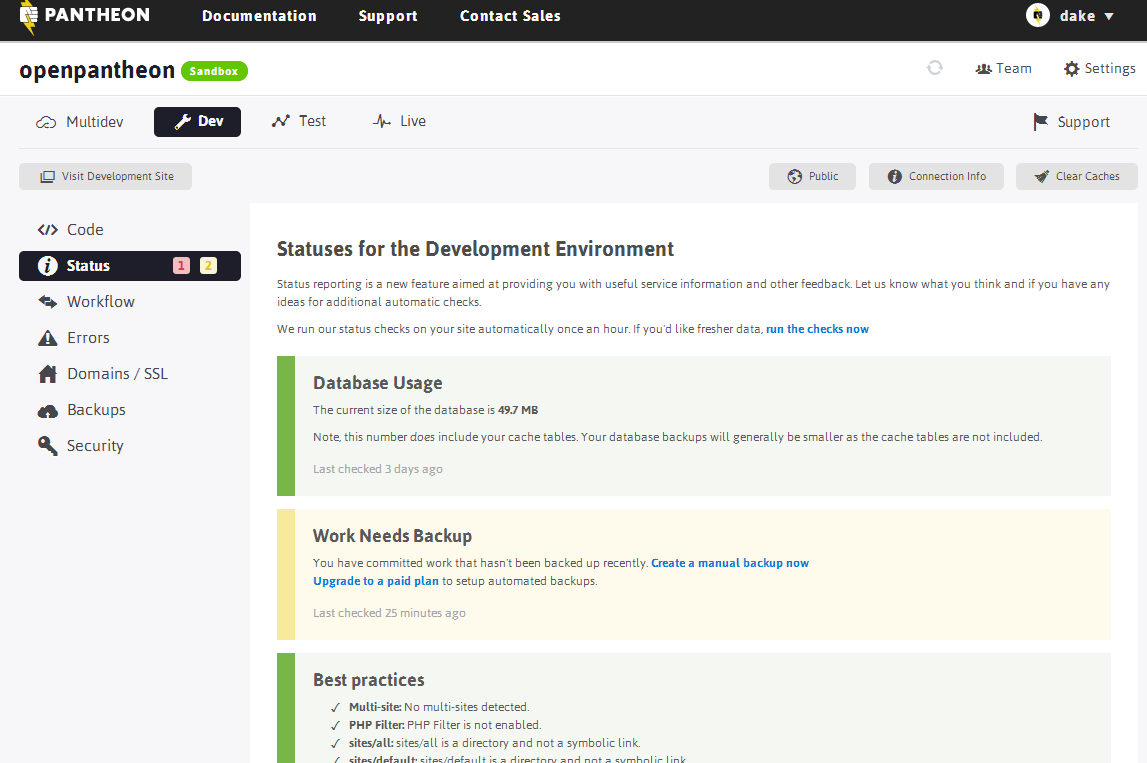This screenshot has height=763, width=1147.
Task: Click the flag icon beside Support
Action: pos(1040,122)
